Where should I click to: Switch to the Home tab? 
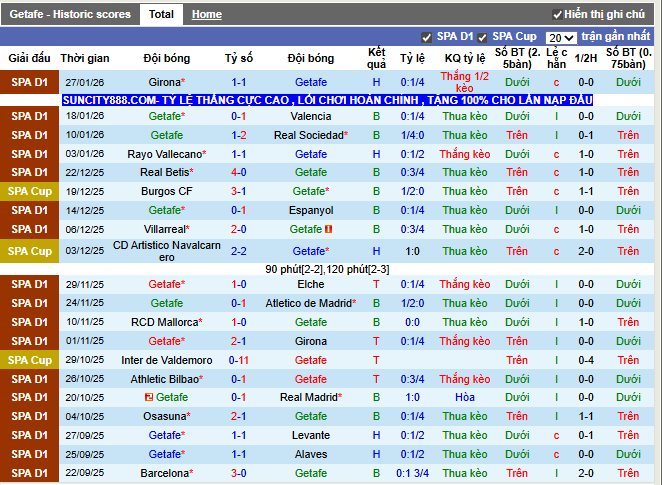(206, 15)
